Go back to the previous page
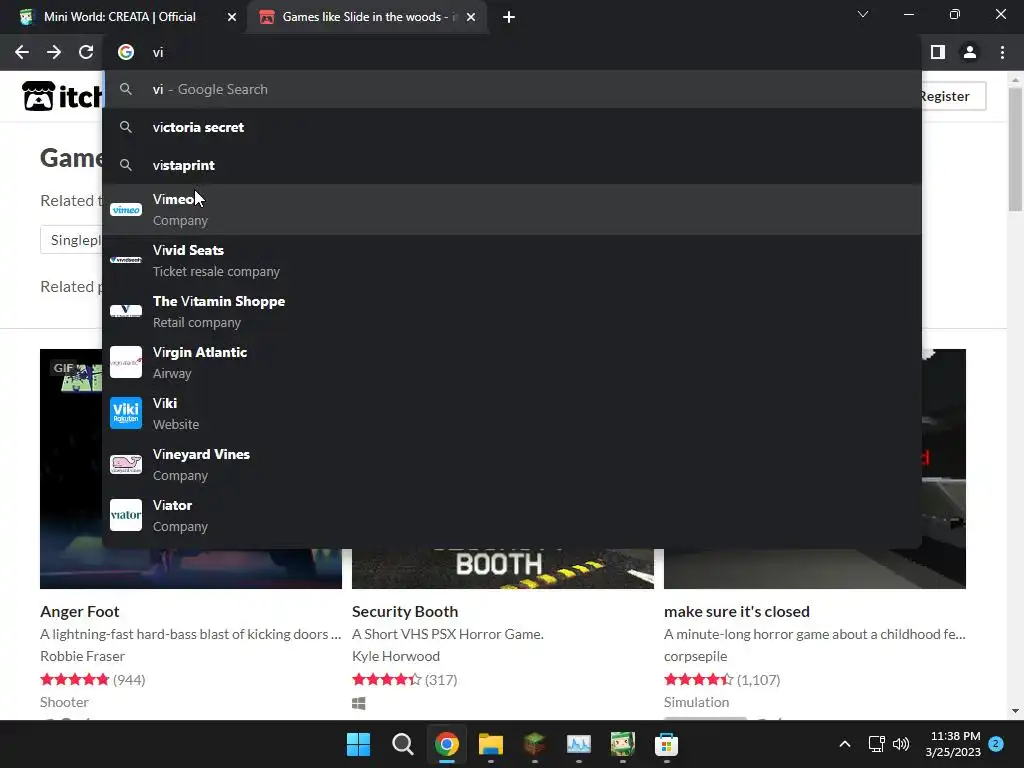 click(22, 52)
